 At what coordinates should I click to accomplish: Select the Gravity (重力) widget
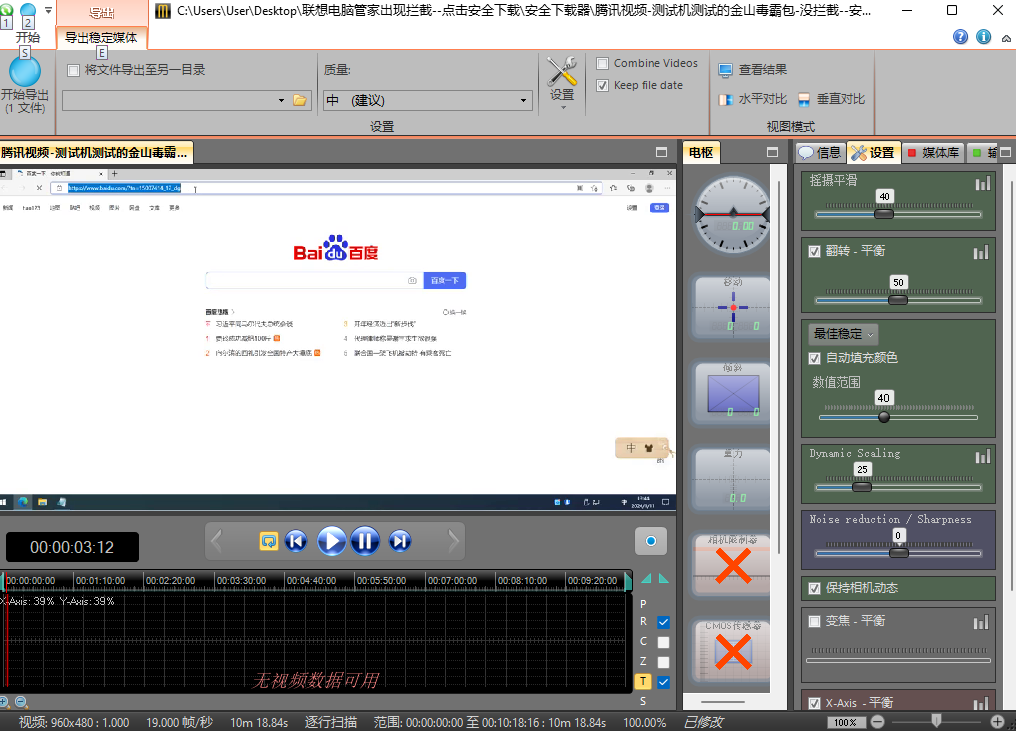[x=732, y=478]
